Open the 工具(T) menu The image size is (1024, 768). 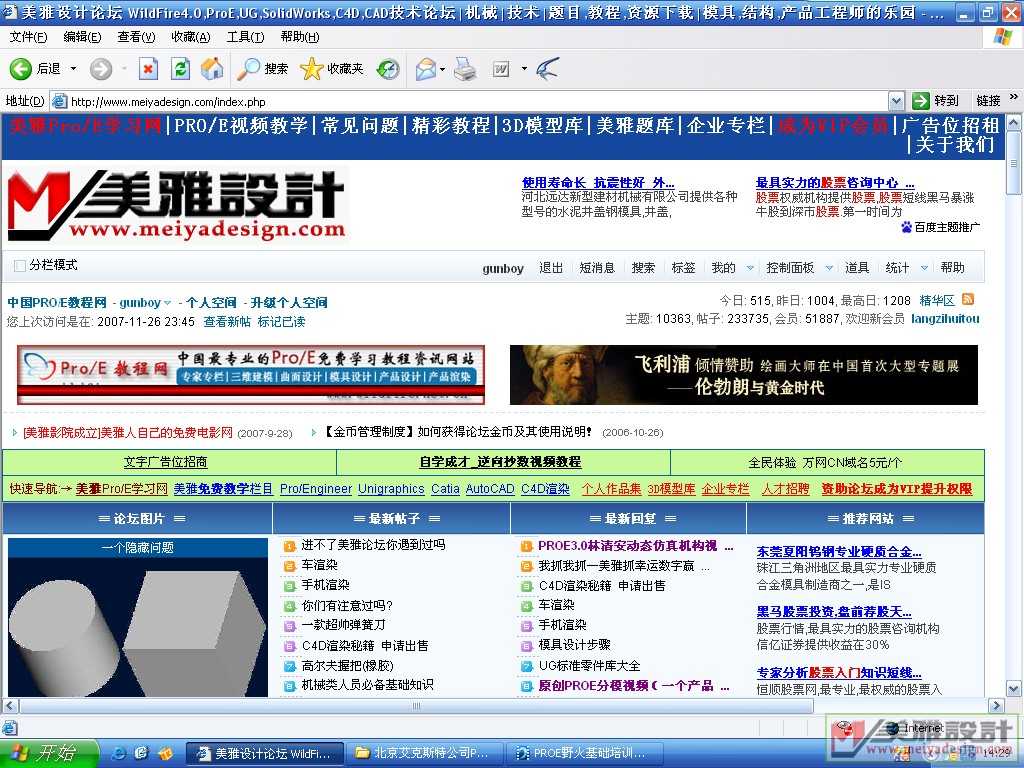(x=246, y=37)
